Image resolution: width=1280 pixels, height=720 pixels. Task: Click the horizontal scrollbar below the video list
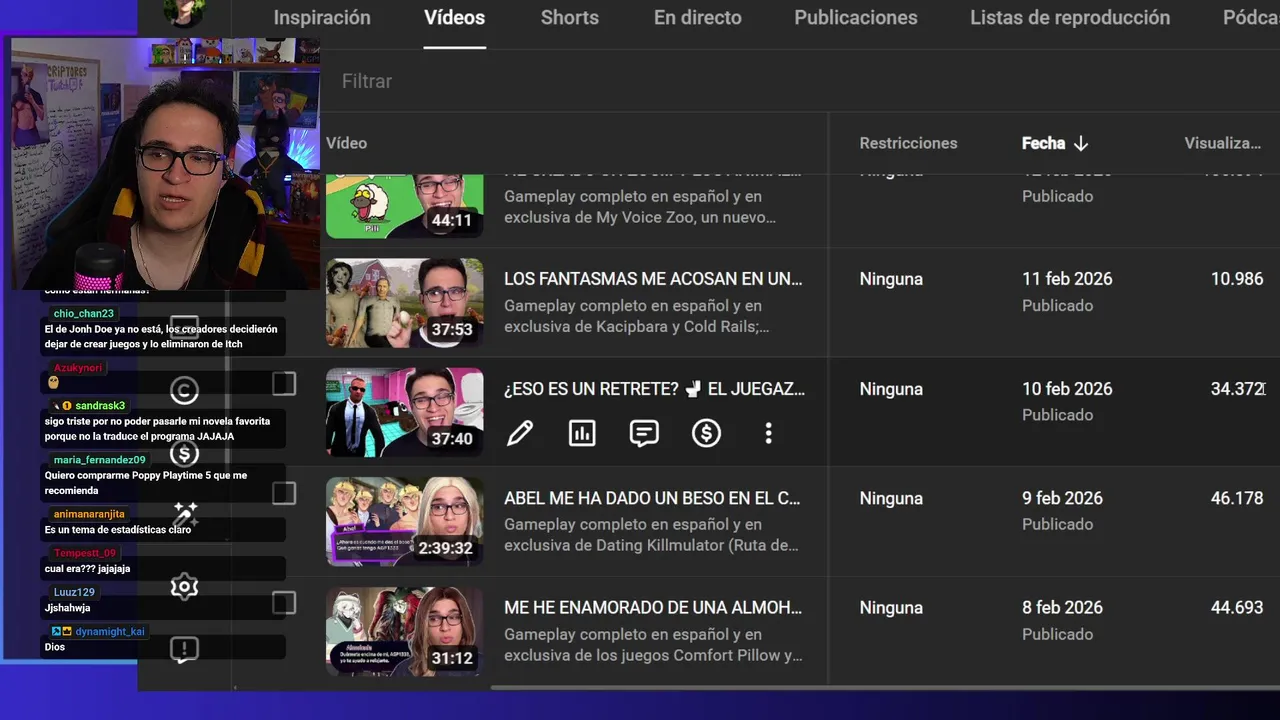point(885,687)
